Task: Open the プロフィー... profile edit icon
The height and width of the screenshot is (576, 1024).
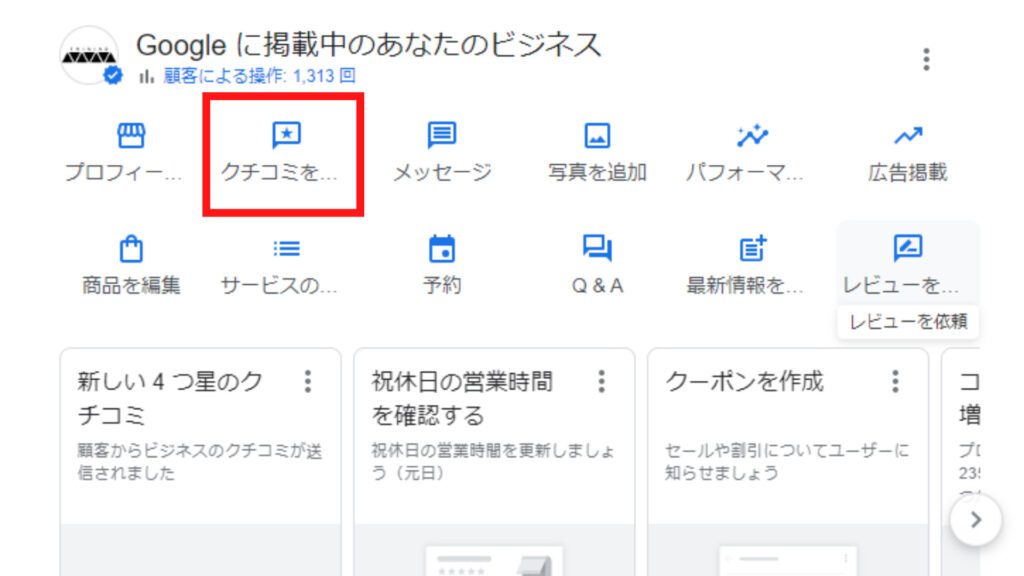Action: 131,135
